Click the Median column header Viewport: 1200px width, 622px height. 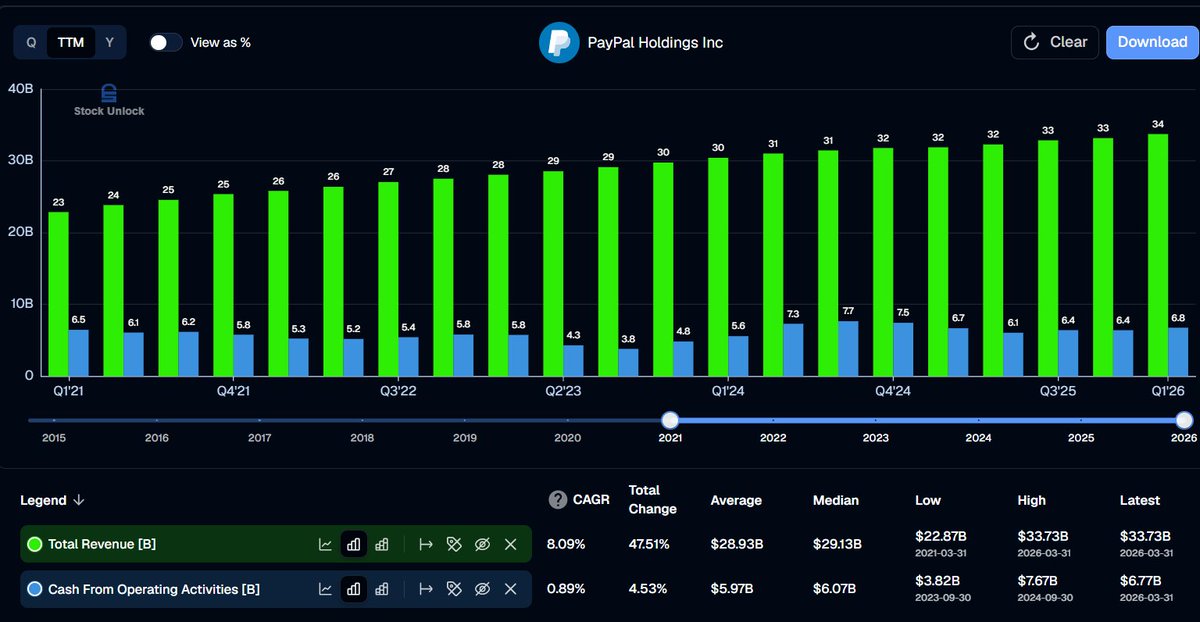(836, 500)
